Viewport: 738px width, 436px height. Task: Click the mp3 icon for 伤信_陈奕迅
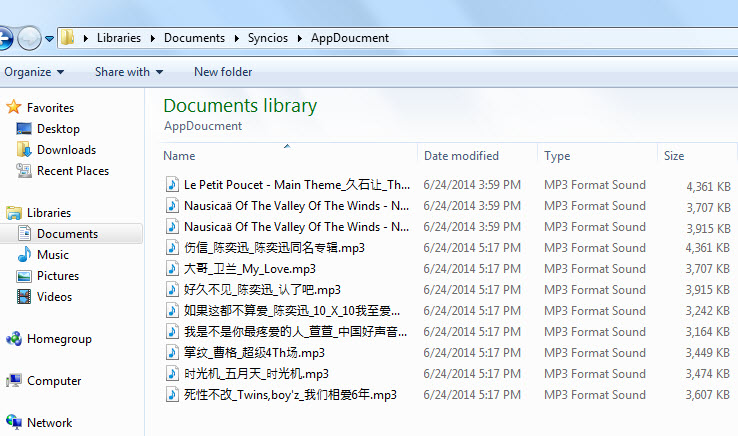click(x=172, y=248)
